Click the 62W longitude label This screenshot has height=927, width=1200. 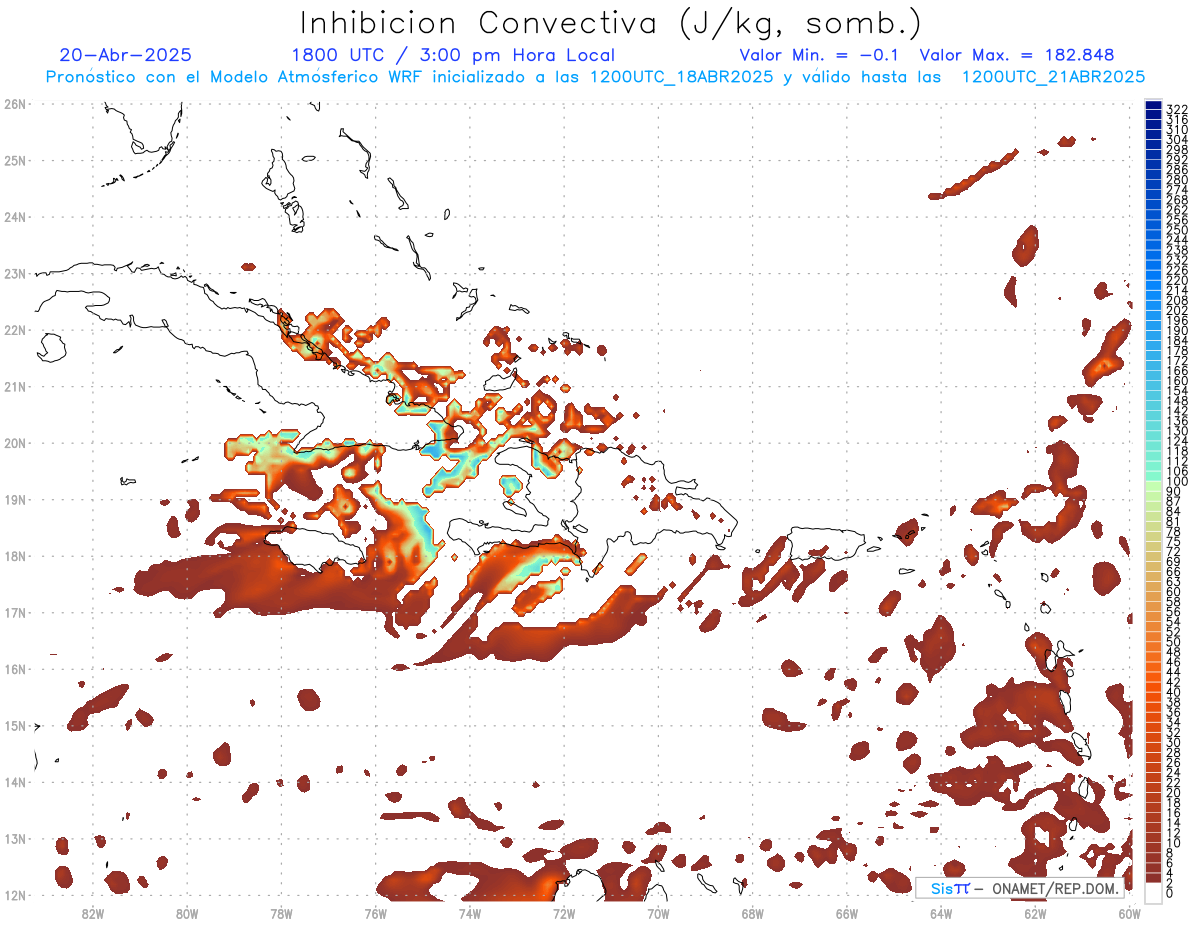1035,913
